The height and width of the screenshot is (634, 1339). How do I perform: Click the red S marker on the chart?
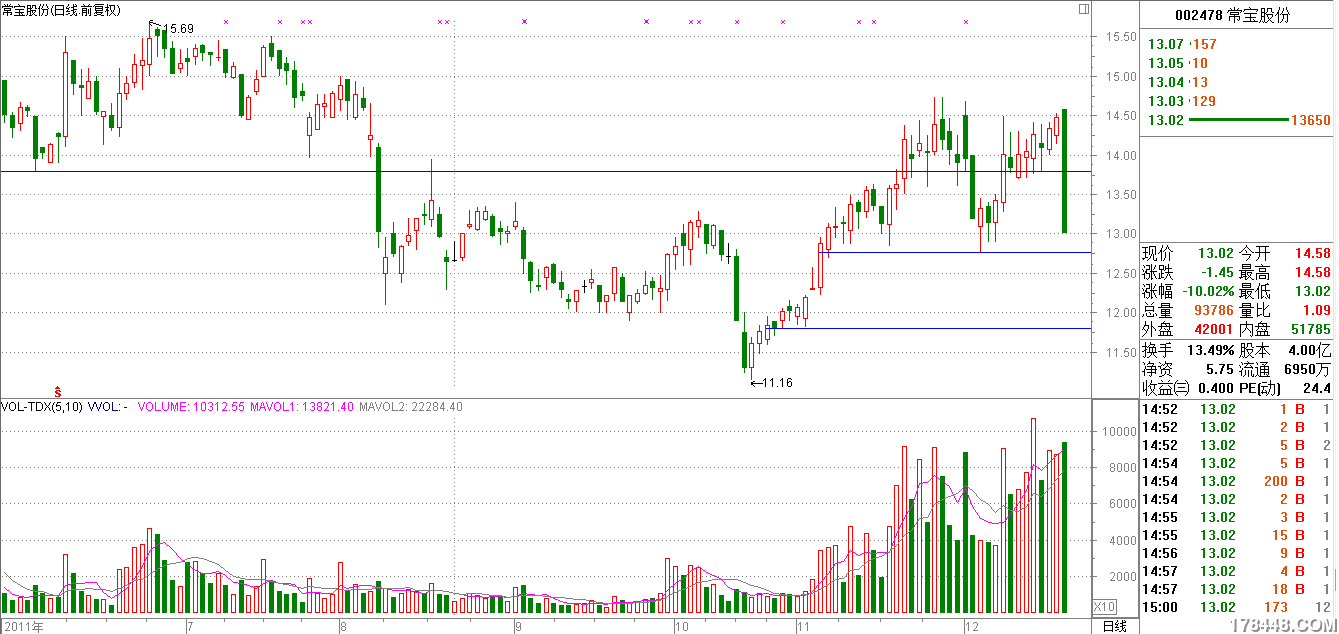coord(58,389)
